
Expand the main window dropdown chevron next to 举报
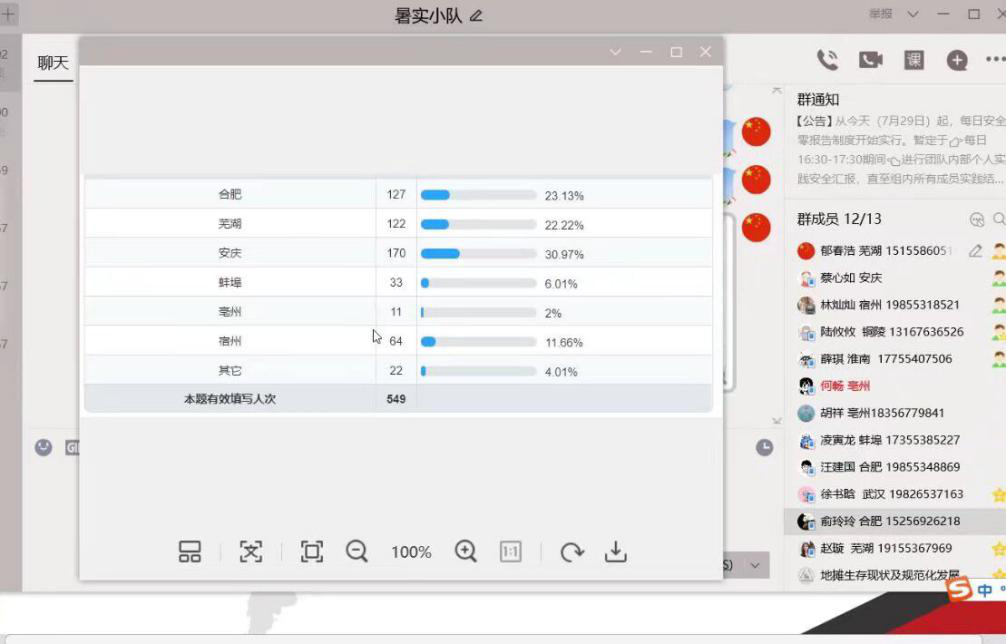point(912,14)
